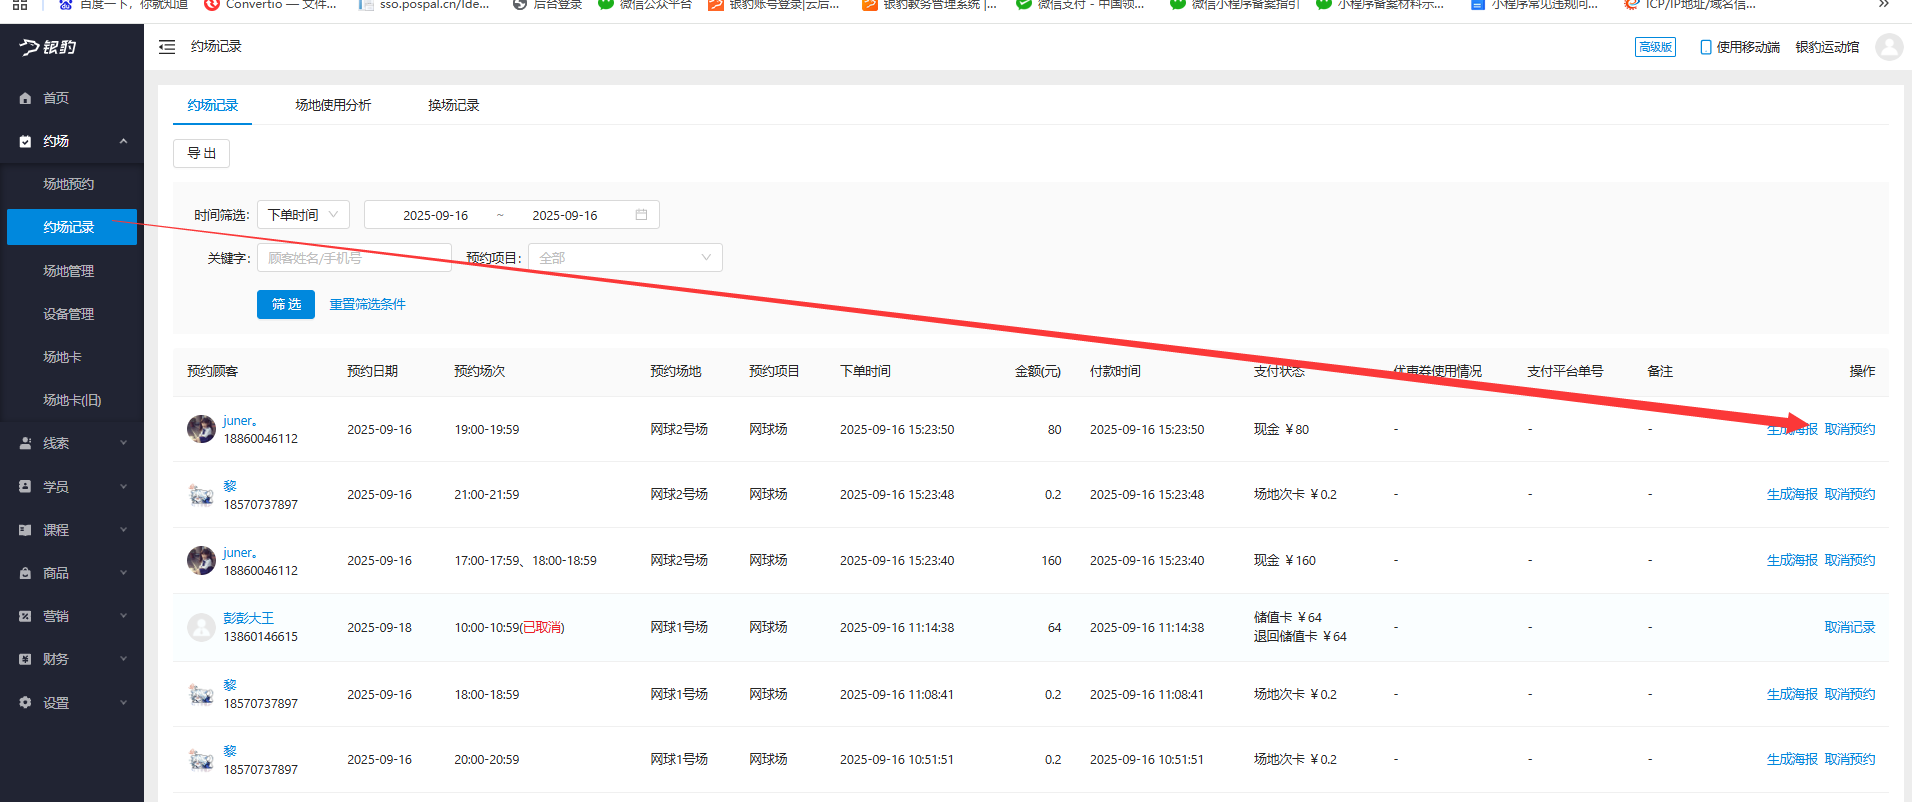The image size is (1912, 802).
Task: Open the 下单时间 time filter dropdown
Action: click(303, 215)
